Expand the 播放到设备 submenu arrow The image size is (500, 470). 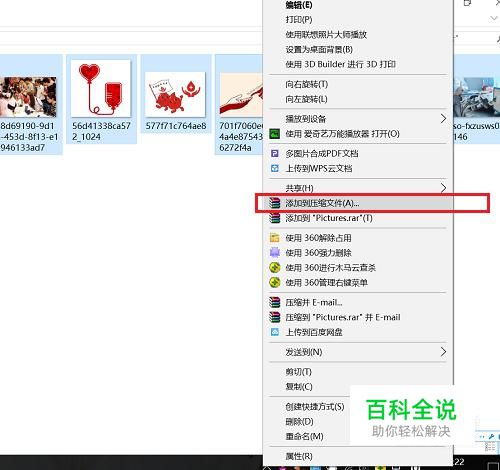(443, 119)
